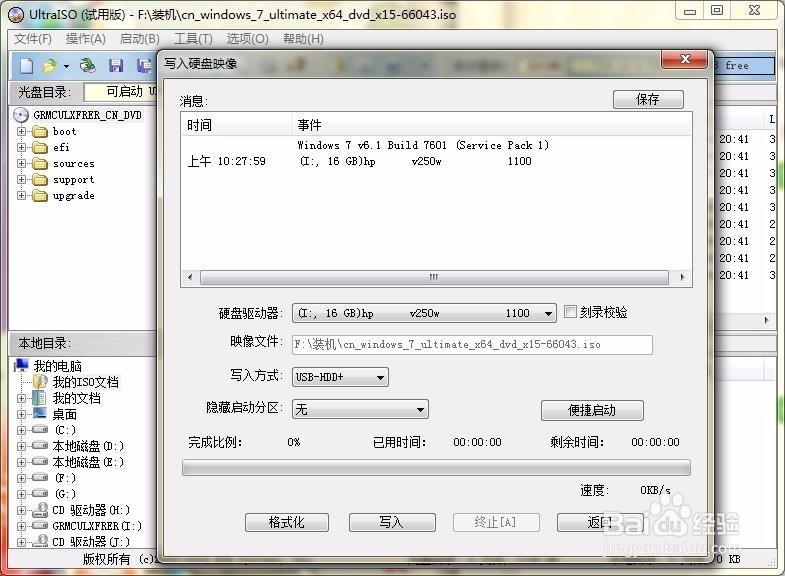
Task: Open the 选项(O) menu
Action: (247, 39)
